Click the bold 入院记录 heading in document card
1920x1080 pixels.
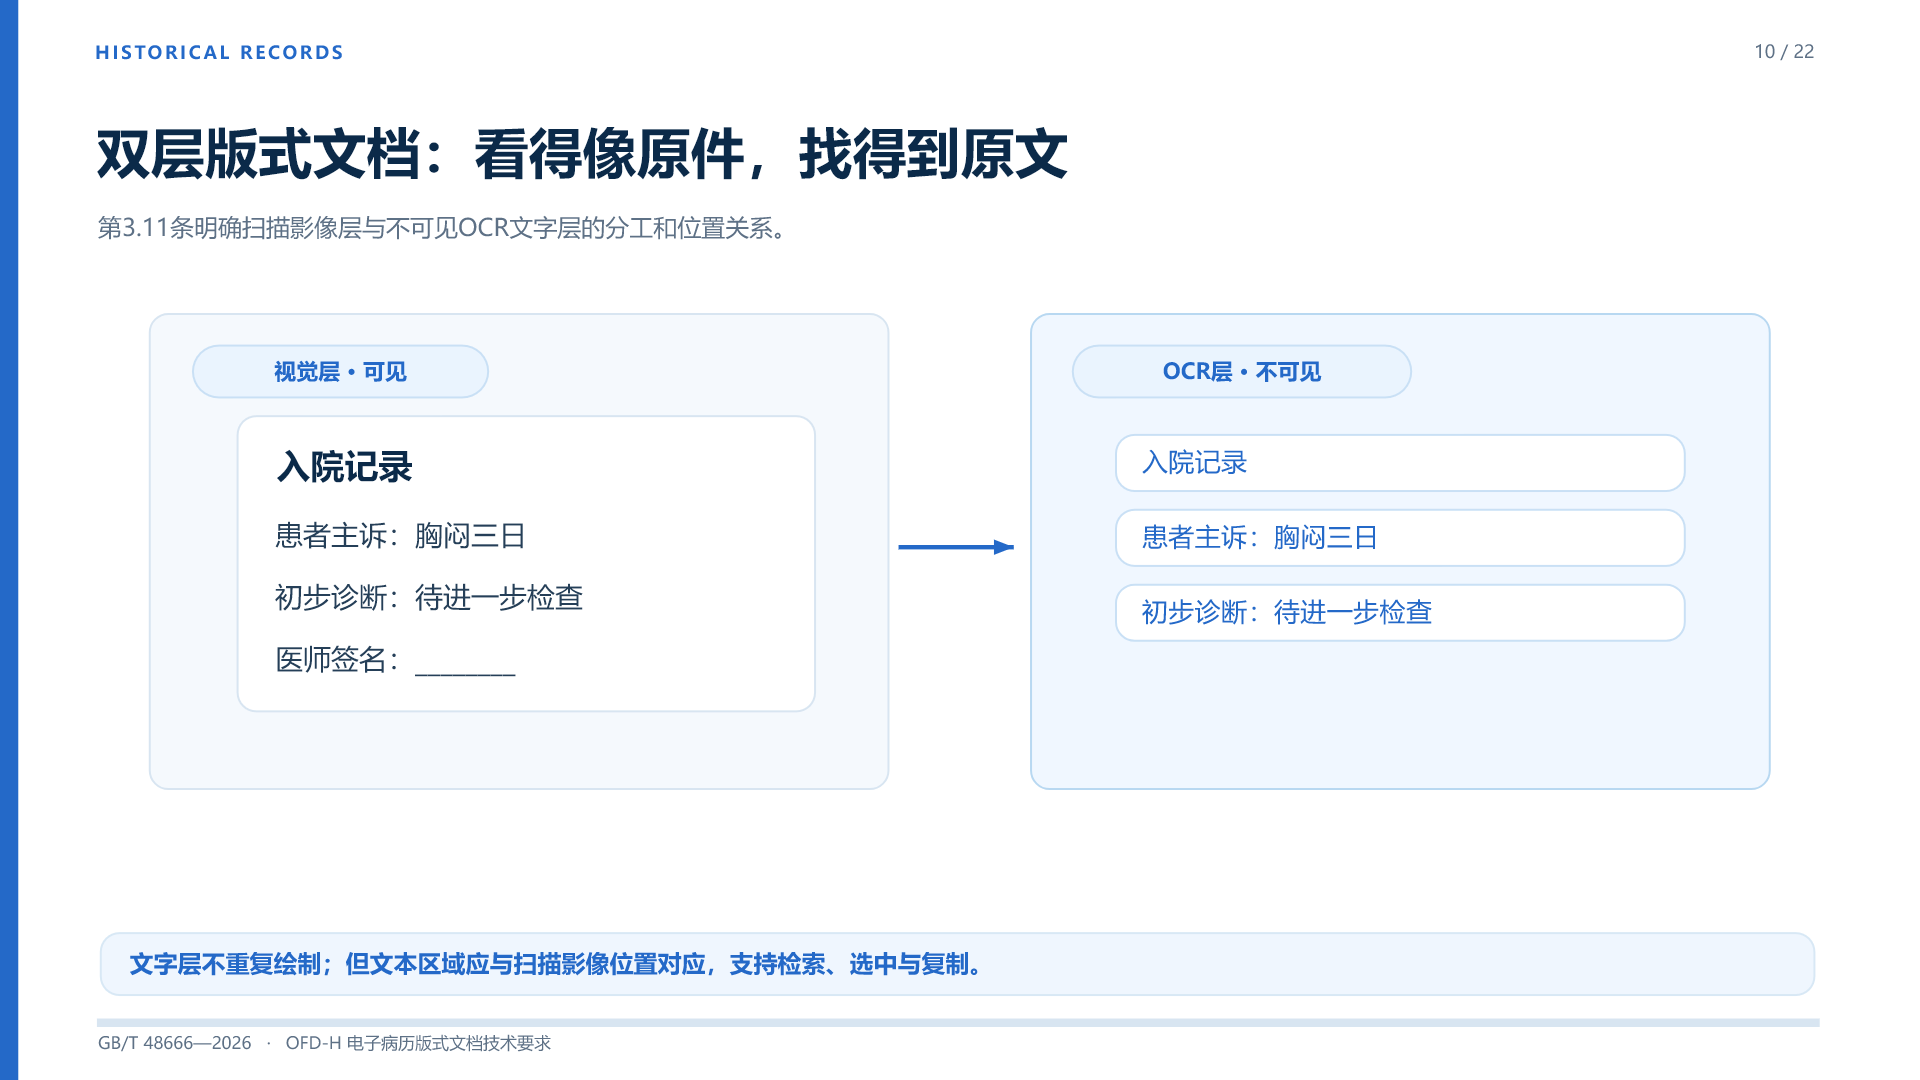344,467
